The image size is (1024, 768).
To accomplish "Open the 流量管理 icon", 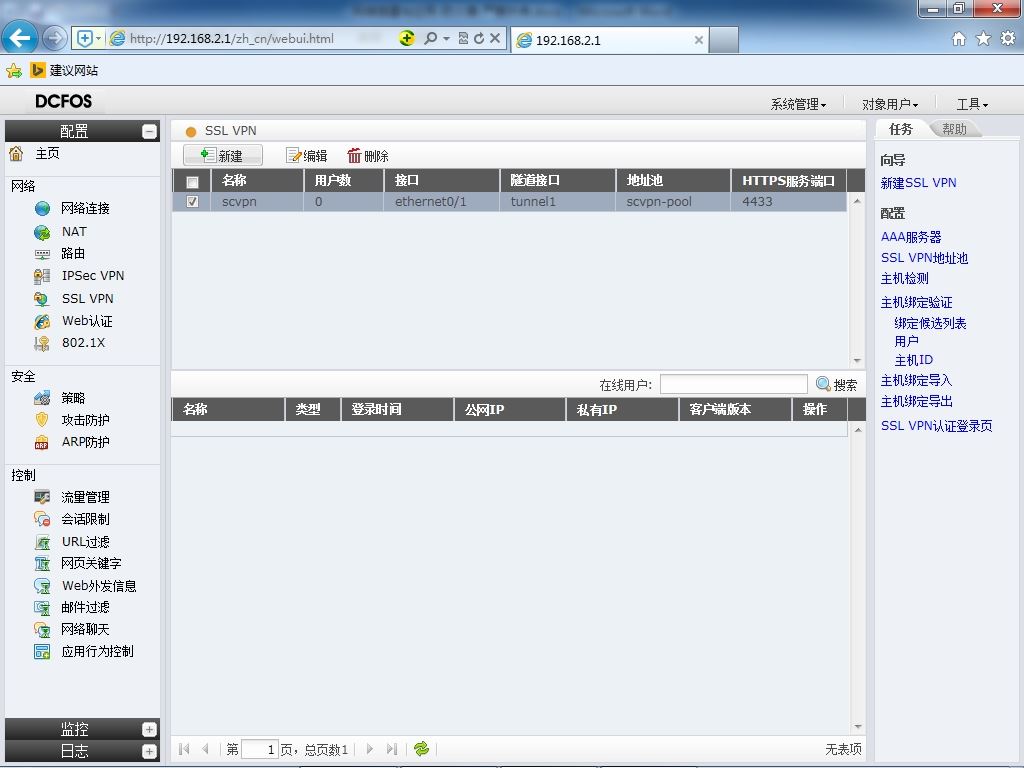I will (x=42, y=497).
